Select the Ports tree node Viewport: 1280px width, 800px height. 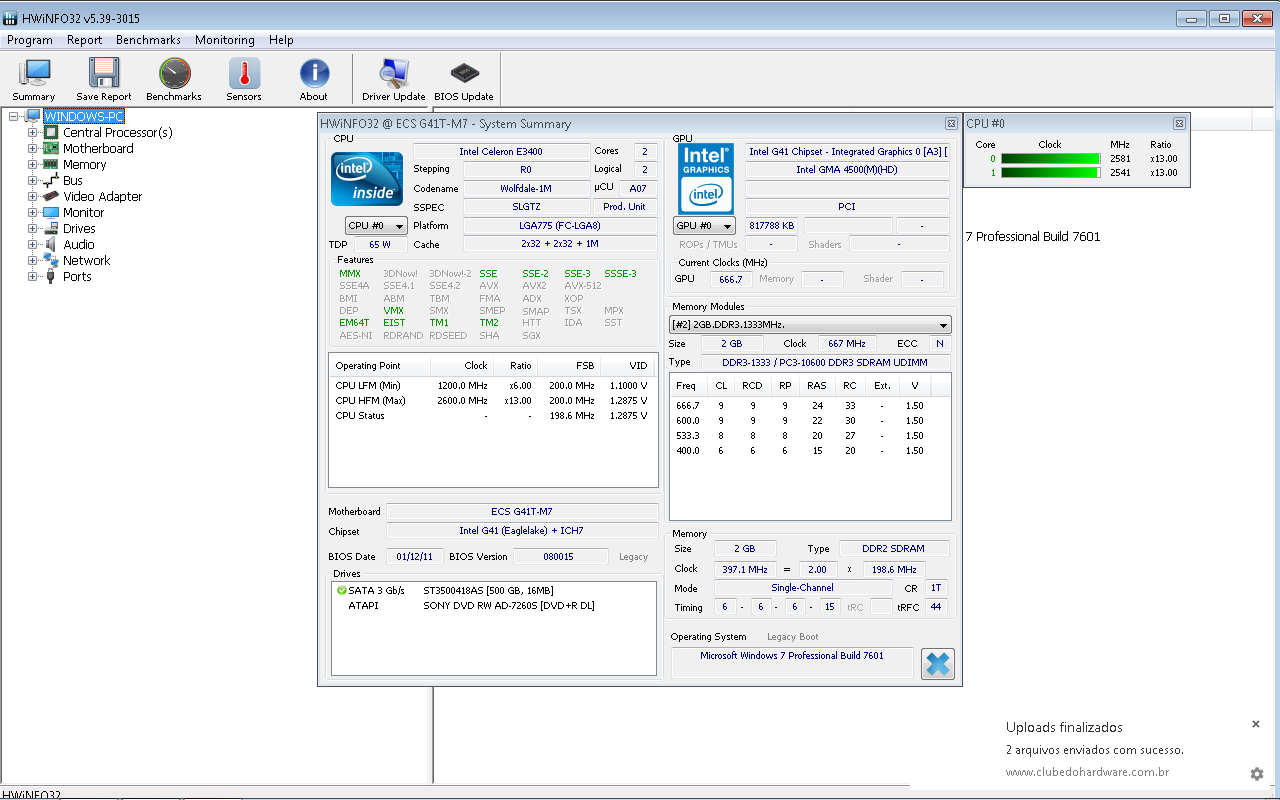pyautogui.click(x=77, y=276)
